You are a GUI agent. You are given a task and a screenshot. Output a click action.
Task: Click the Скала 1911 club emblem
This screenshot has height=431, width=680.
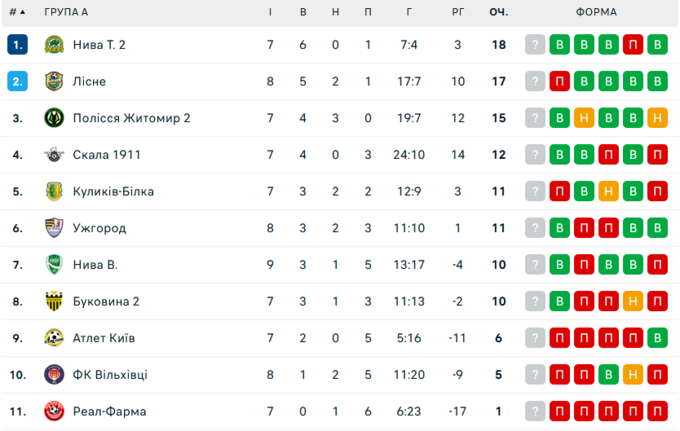[54, 155]
